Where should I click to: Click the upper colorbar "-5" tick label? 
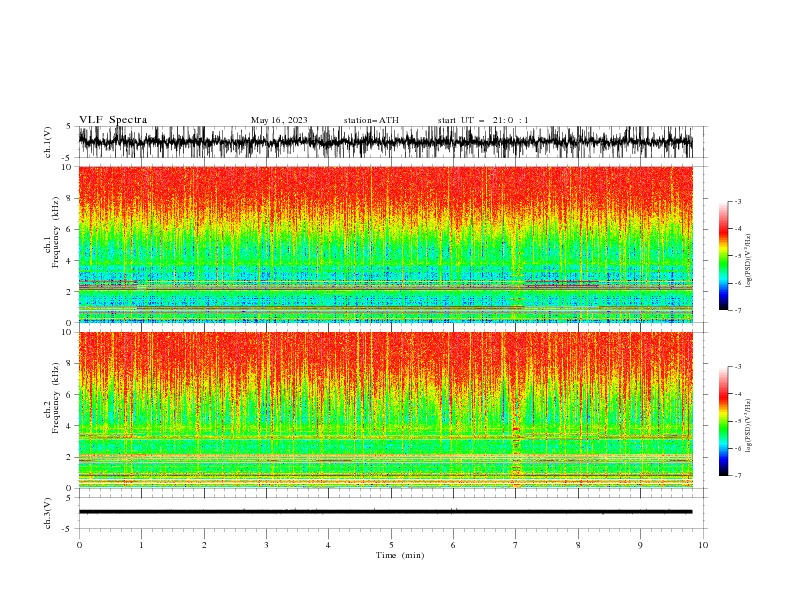pos(737,256)
